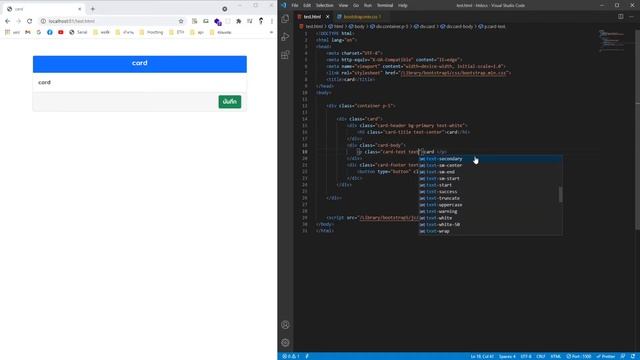The width and height of the screenshot is (640, 360).
Task: Go back in the Chrome browser
Action: point(7,21)
